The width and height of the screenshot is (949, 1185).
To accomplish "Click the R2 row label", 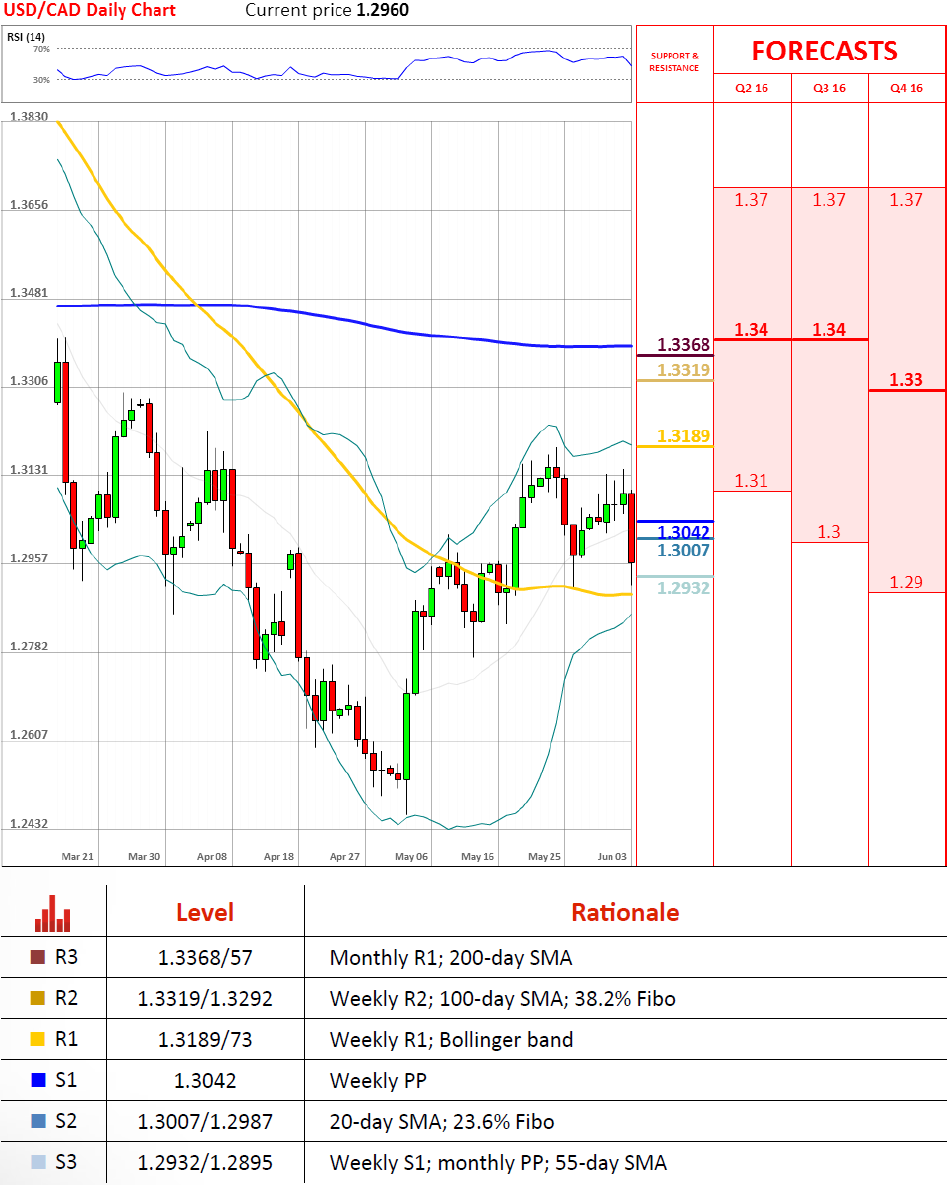I will pyautogui.click(x=66, y=998).
